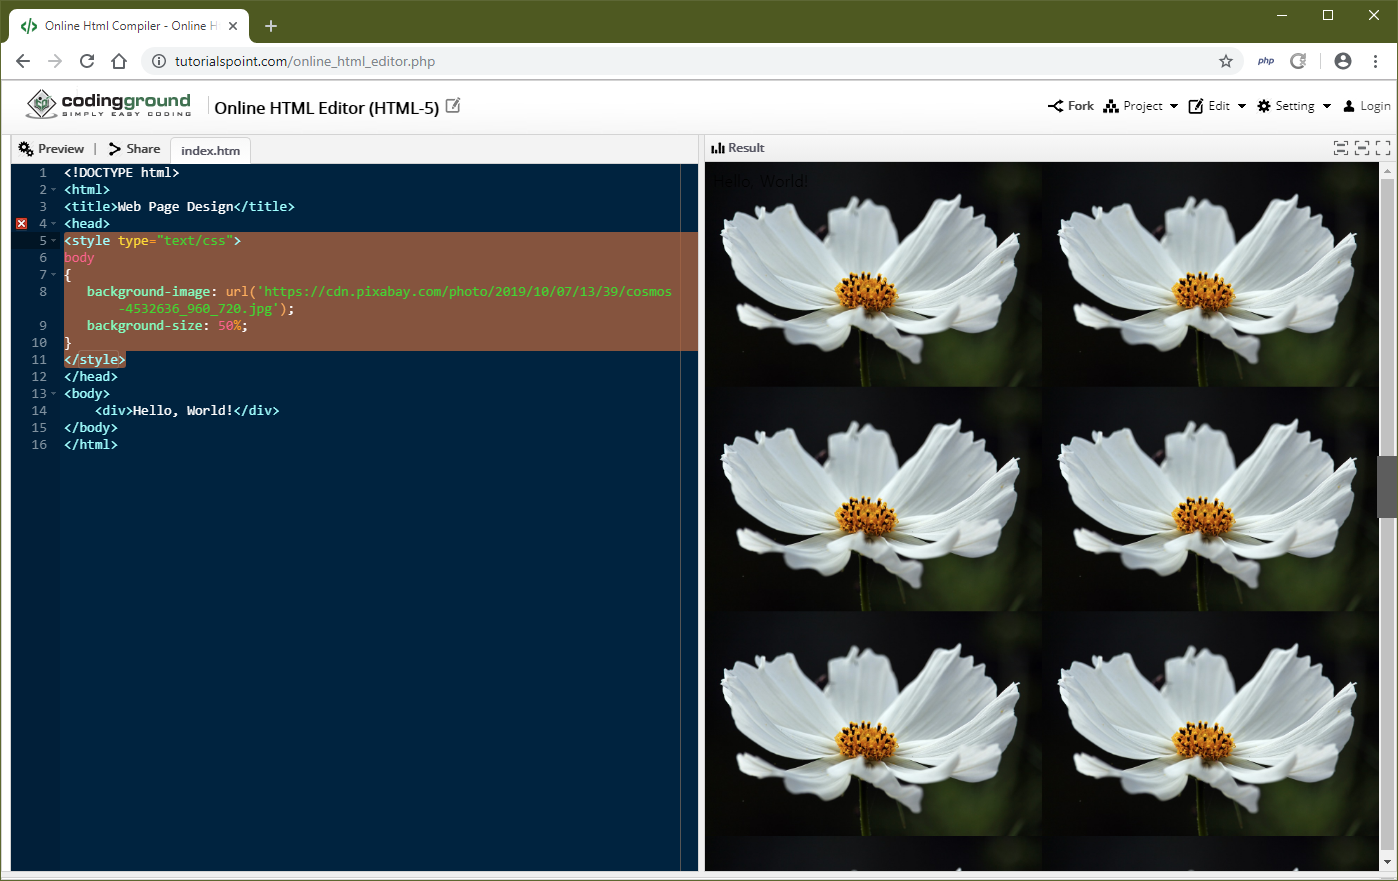Open the php extension icon
The image size is (1398, 881).
[1266, 61]
